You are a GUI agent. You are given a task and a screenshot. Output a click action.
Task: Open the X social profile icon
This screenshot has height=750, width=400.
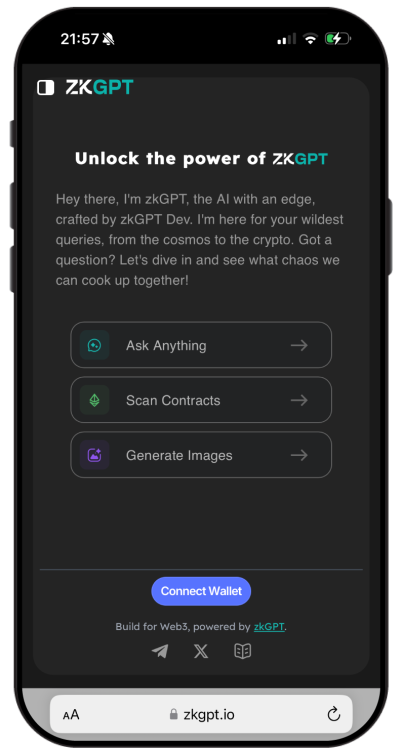(201, 651)
